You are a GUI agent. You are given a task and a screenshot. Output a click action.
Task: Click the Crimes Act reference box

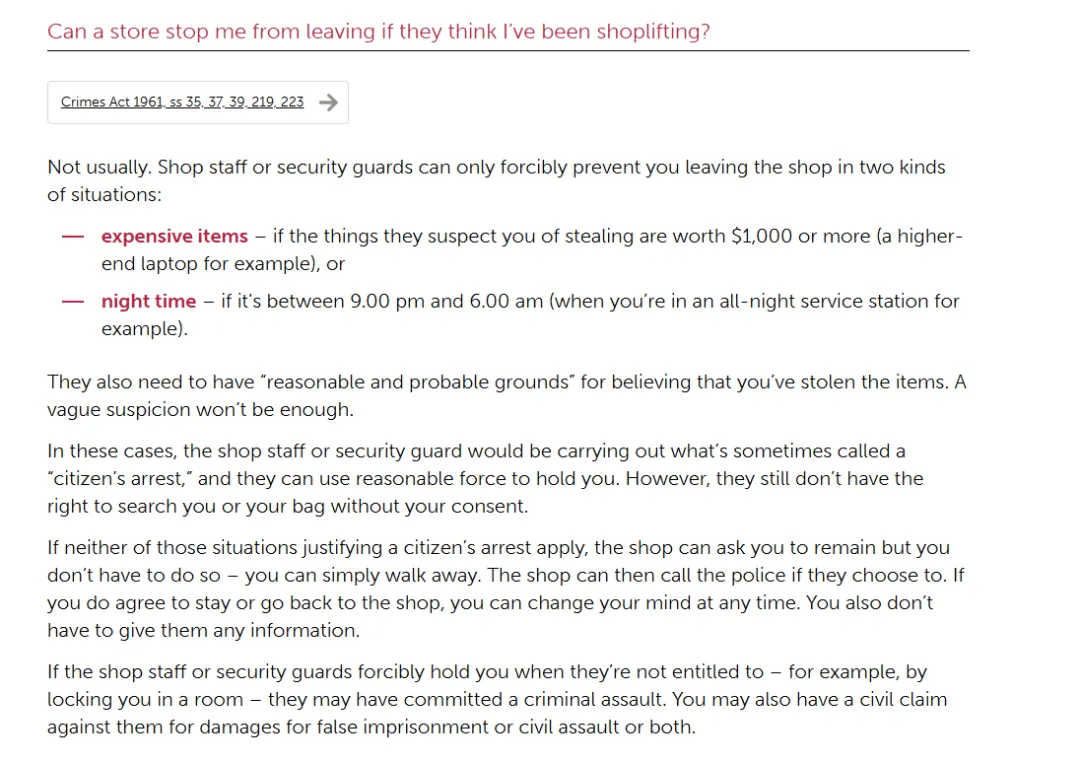tap(198, 103)
